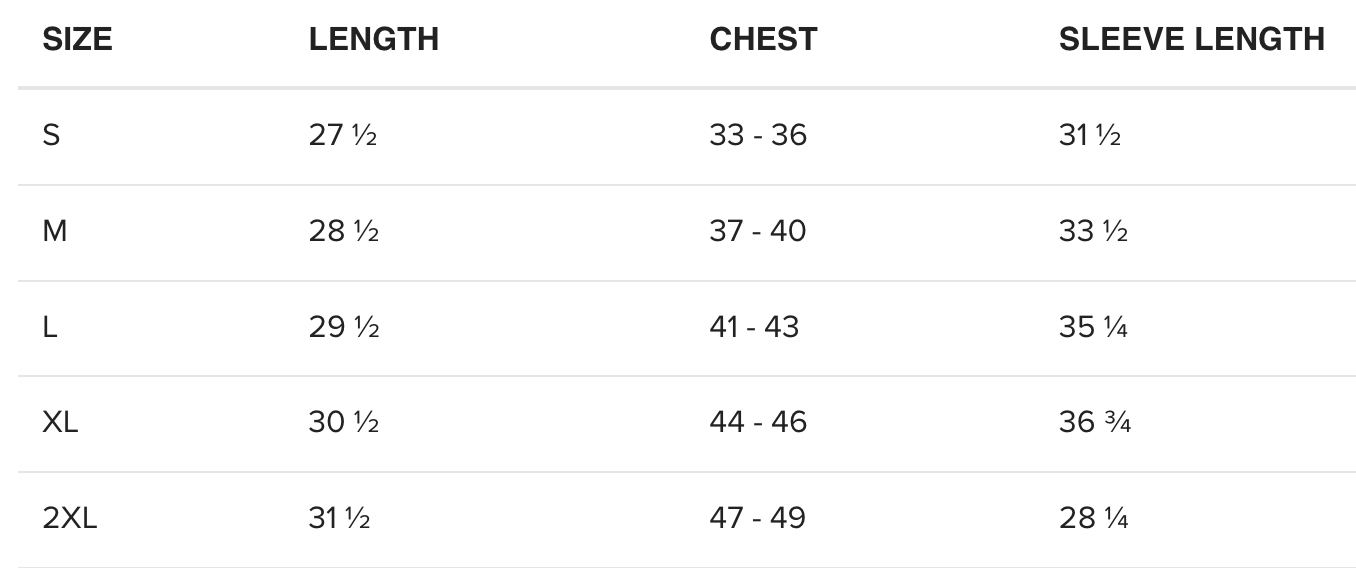Click sleeve length value 36 ¾
The width and height of the screenshot is (1356, 568).
point(1095,422)
